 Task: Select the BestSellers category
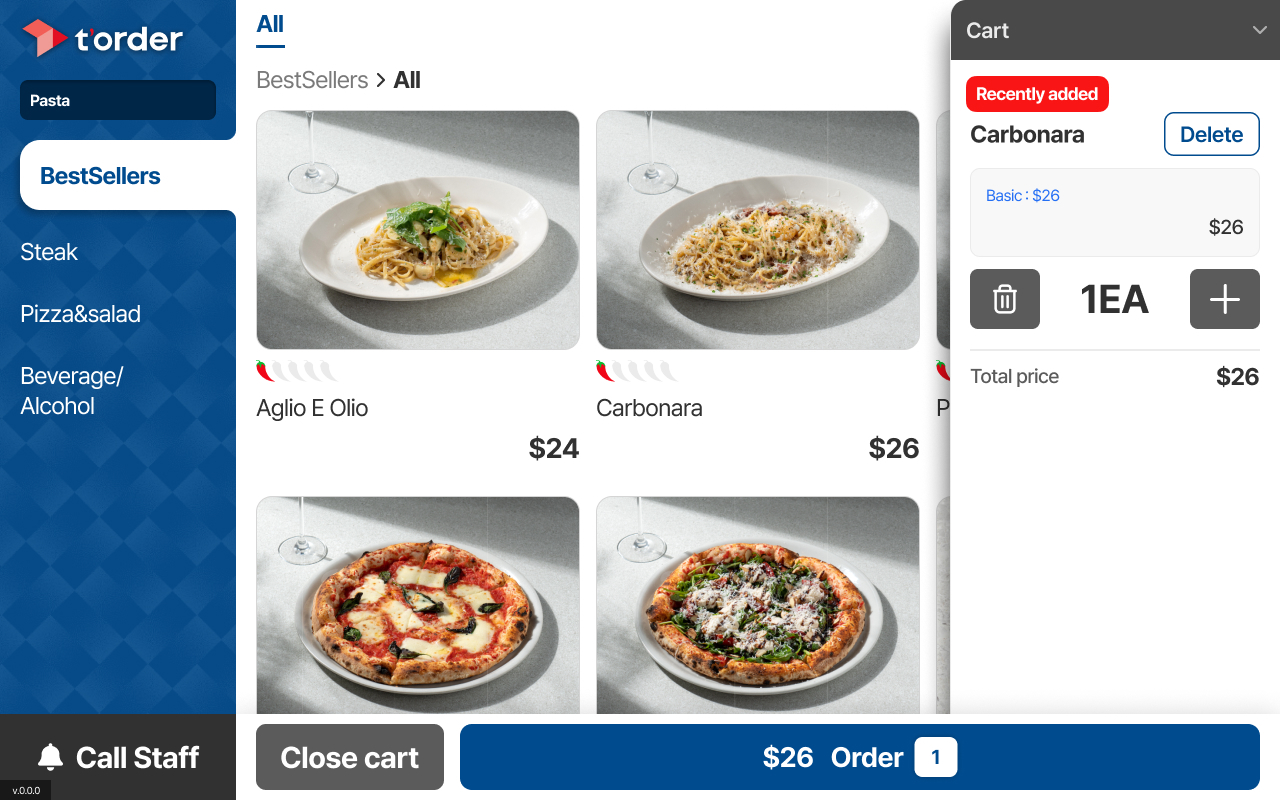[100, 176]
